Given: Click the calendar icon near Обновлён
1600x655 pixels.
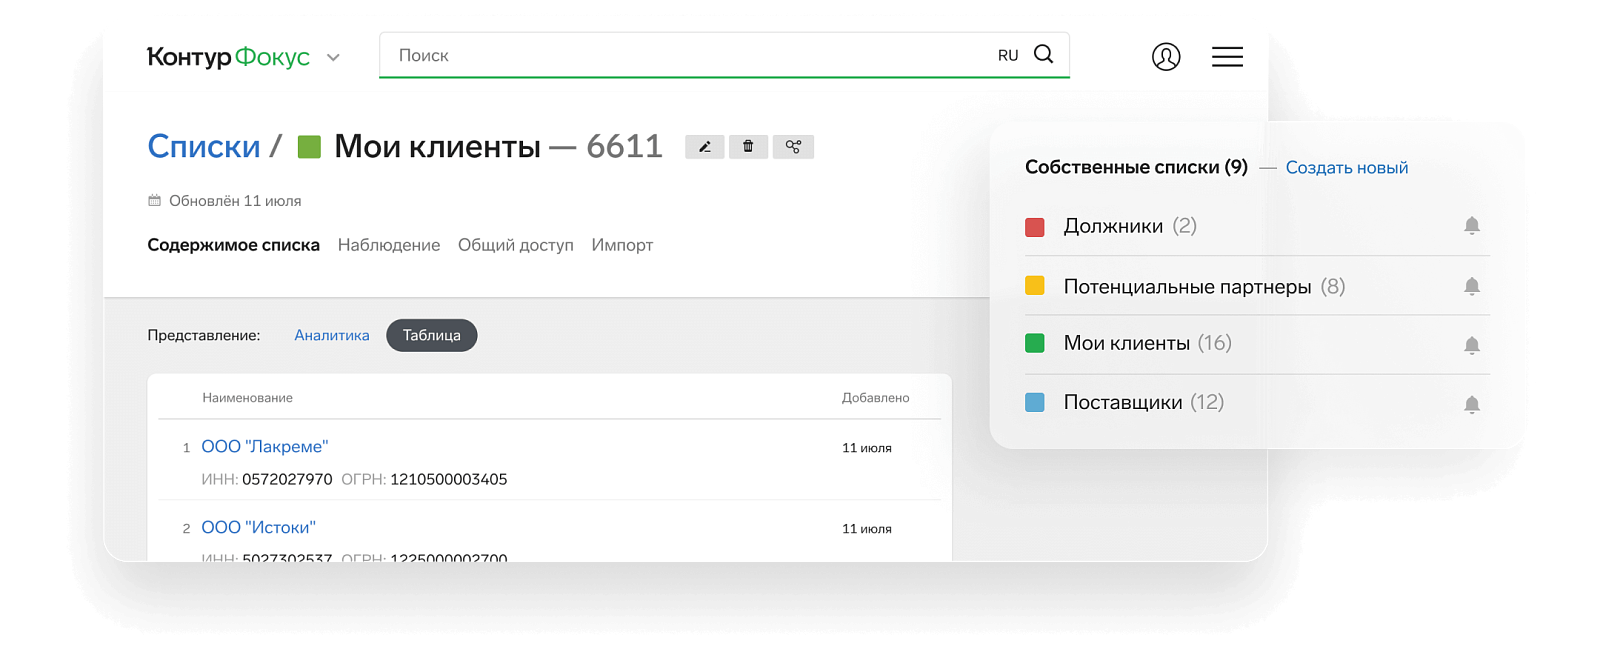Looking at the screenshot, I should 154,201.
